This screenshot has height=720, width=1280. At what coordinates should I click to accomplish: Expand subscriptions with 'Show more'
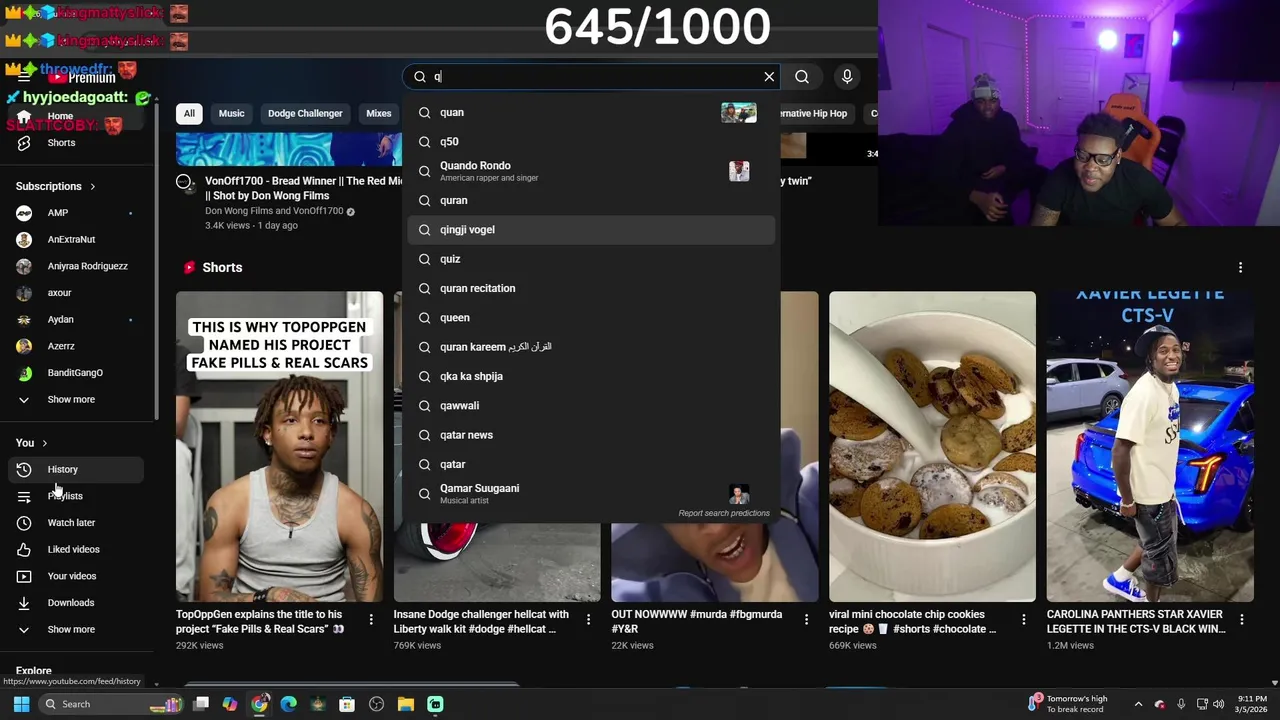76,399
